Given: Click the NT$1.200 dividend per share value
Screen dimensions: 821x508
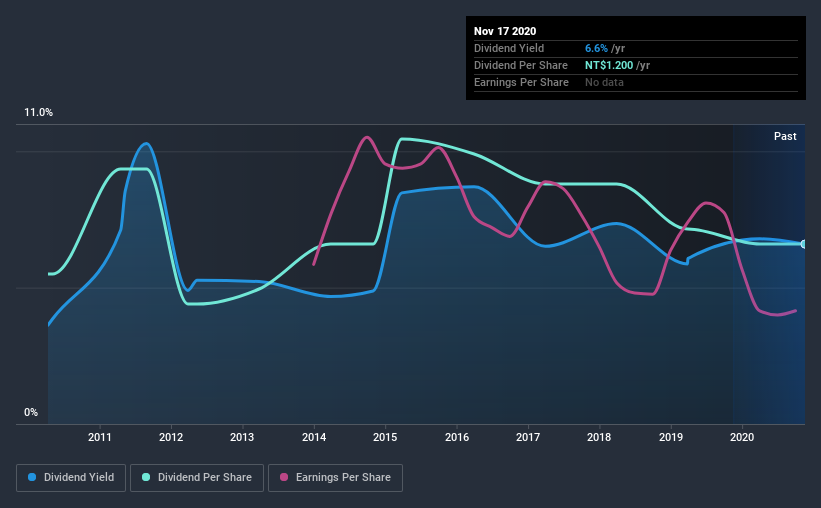Looking at the screenshot, I should pyautogui.click(x=609, y=65).
